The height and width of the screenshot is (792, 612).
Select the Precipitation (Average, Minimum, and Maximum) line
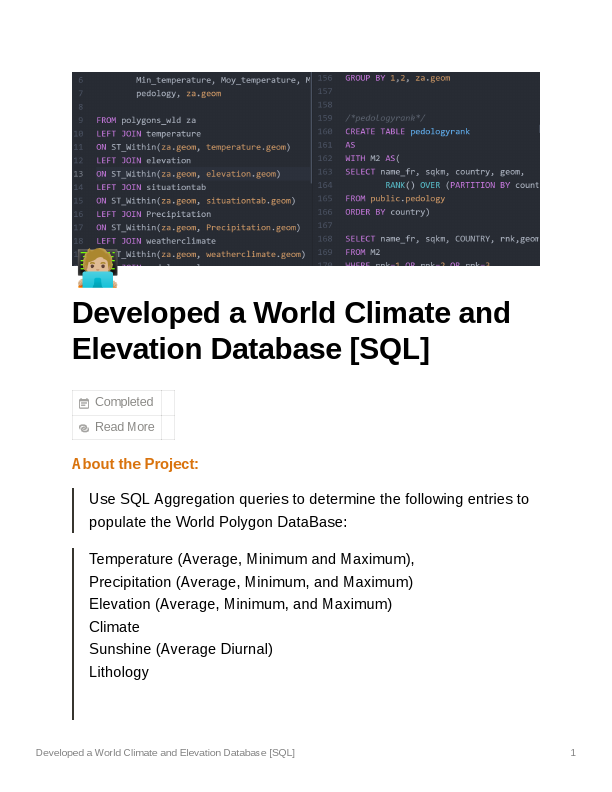pos(251,582)
